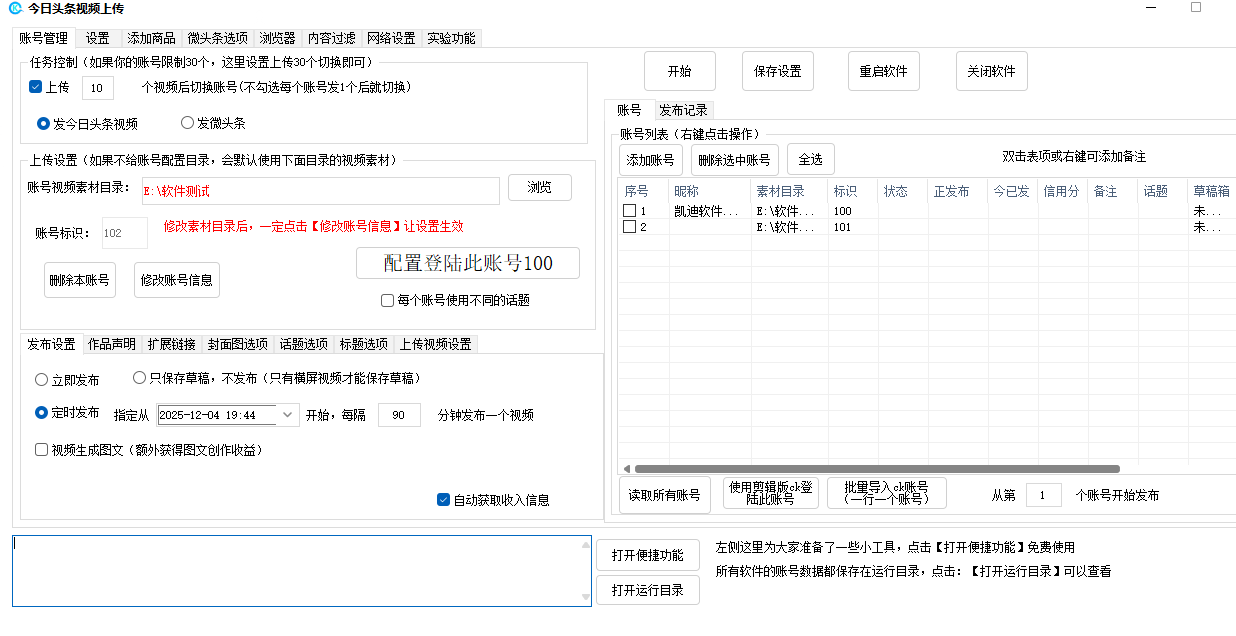Select the 发微头条 radio option
The width and height of the screenshot is (1236, 636).
point(187,123)
